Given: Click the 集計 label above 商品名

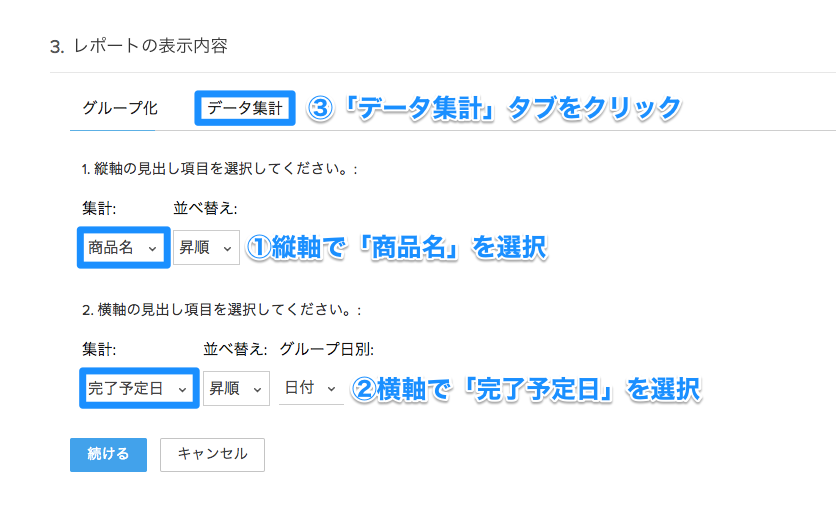Looking at the screenshot, I should click(100, 209).
